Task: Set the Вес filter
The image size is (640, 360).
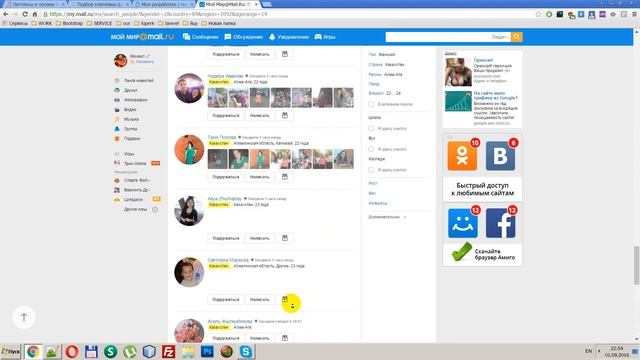Action: [x=372, y=193]
